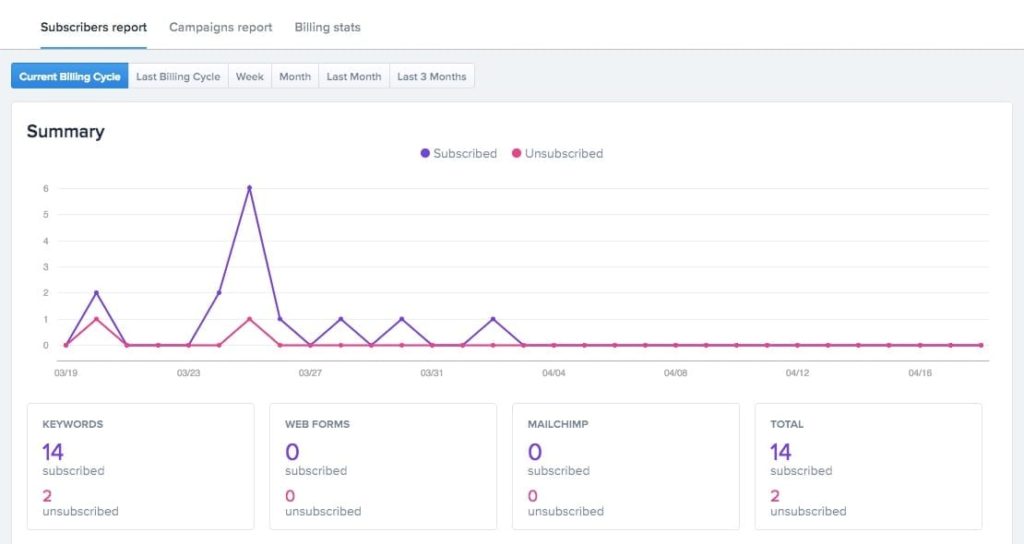Filter the report by Week
The height and width of the screenshot is (544, 1024).
249,77
